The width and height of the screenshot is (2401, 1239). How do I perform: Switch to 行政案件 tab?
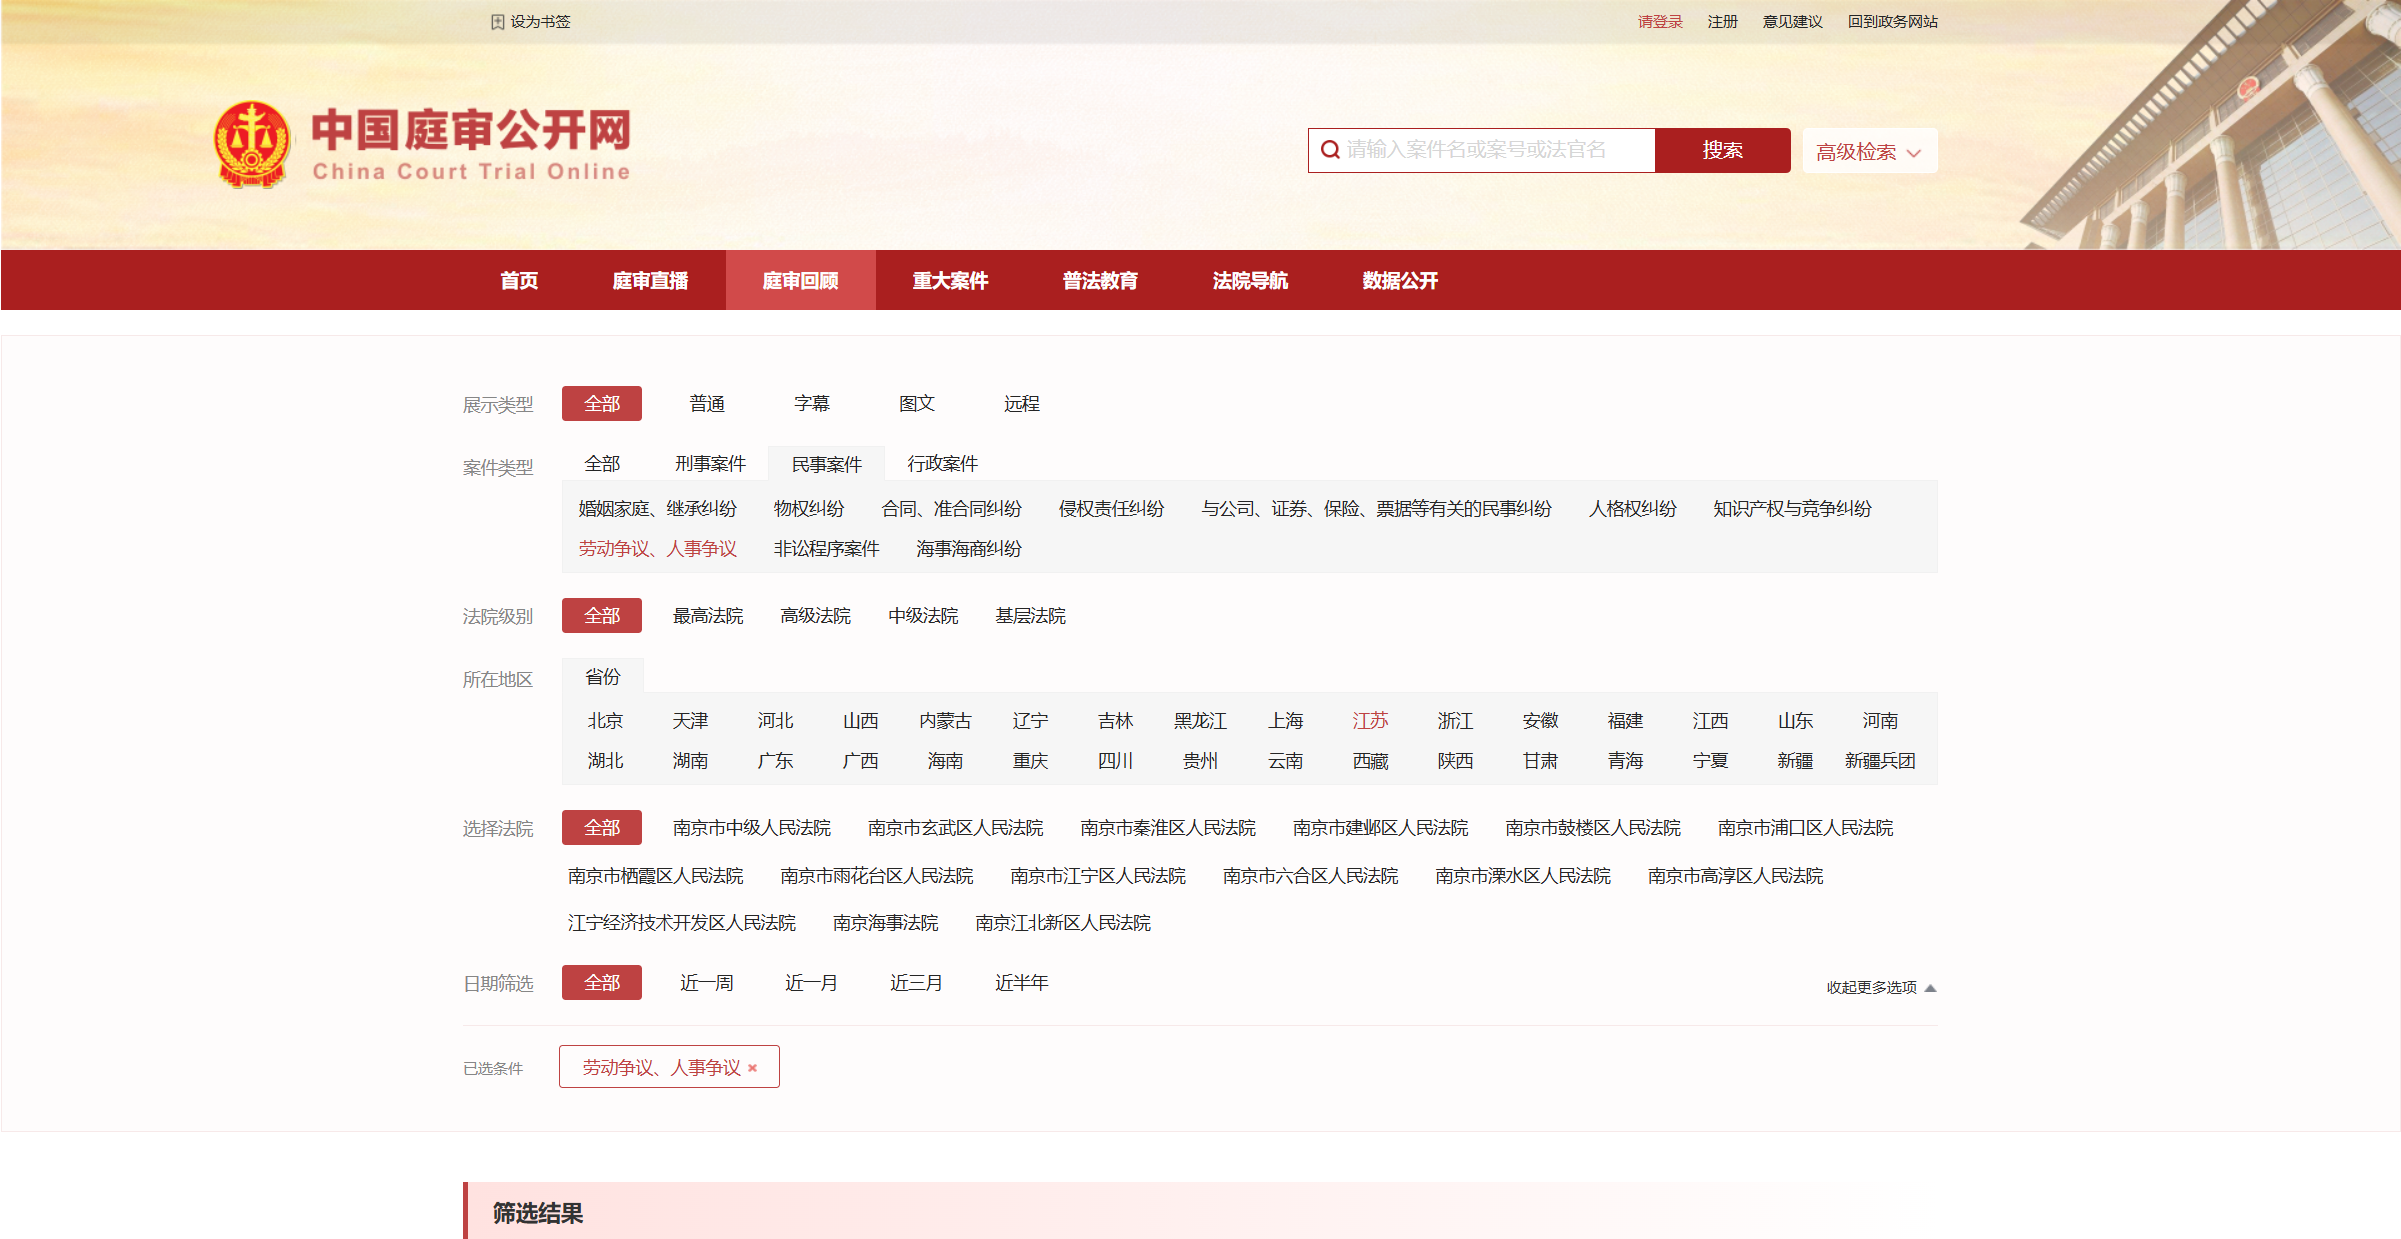pos(942,464)
